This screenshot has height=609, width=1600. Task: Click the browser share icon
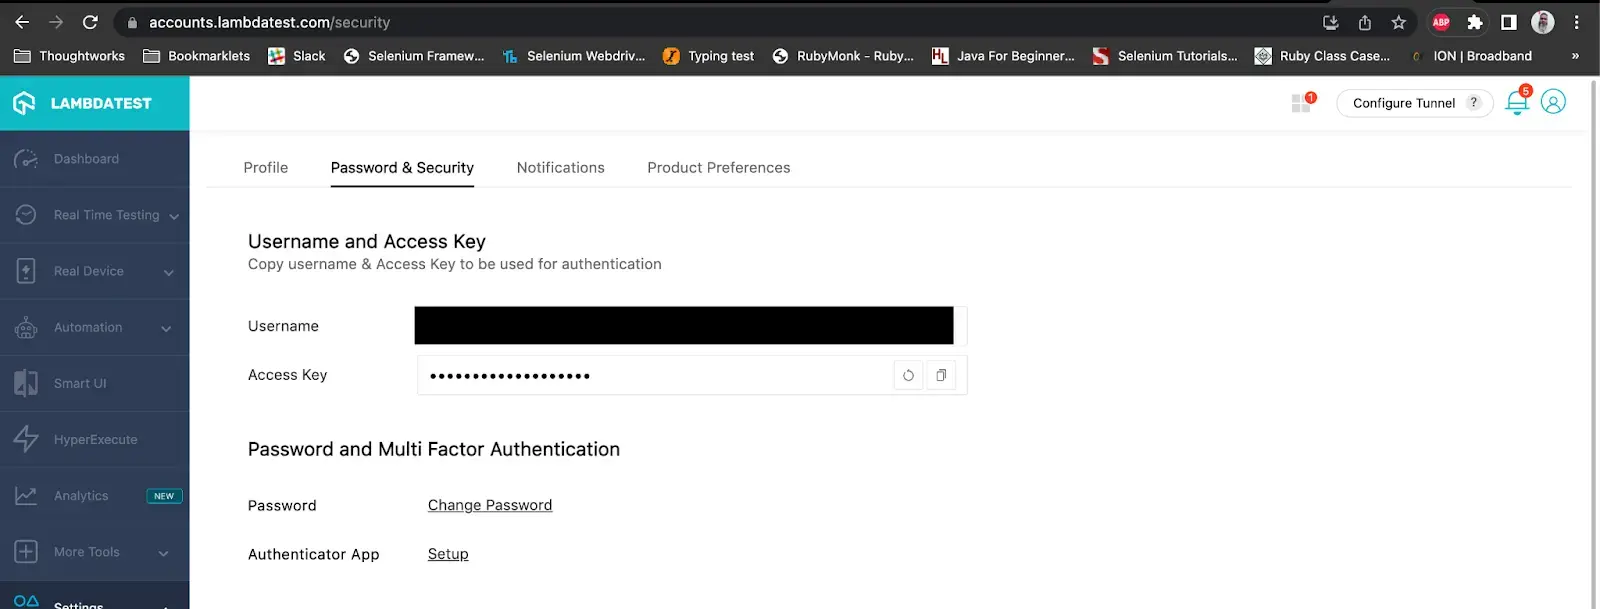1365,22
